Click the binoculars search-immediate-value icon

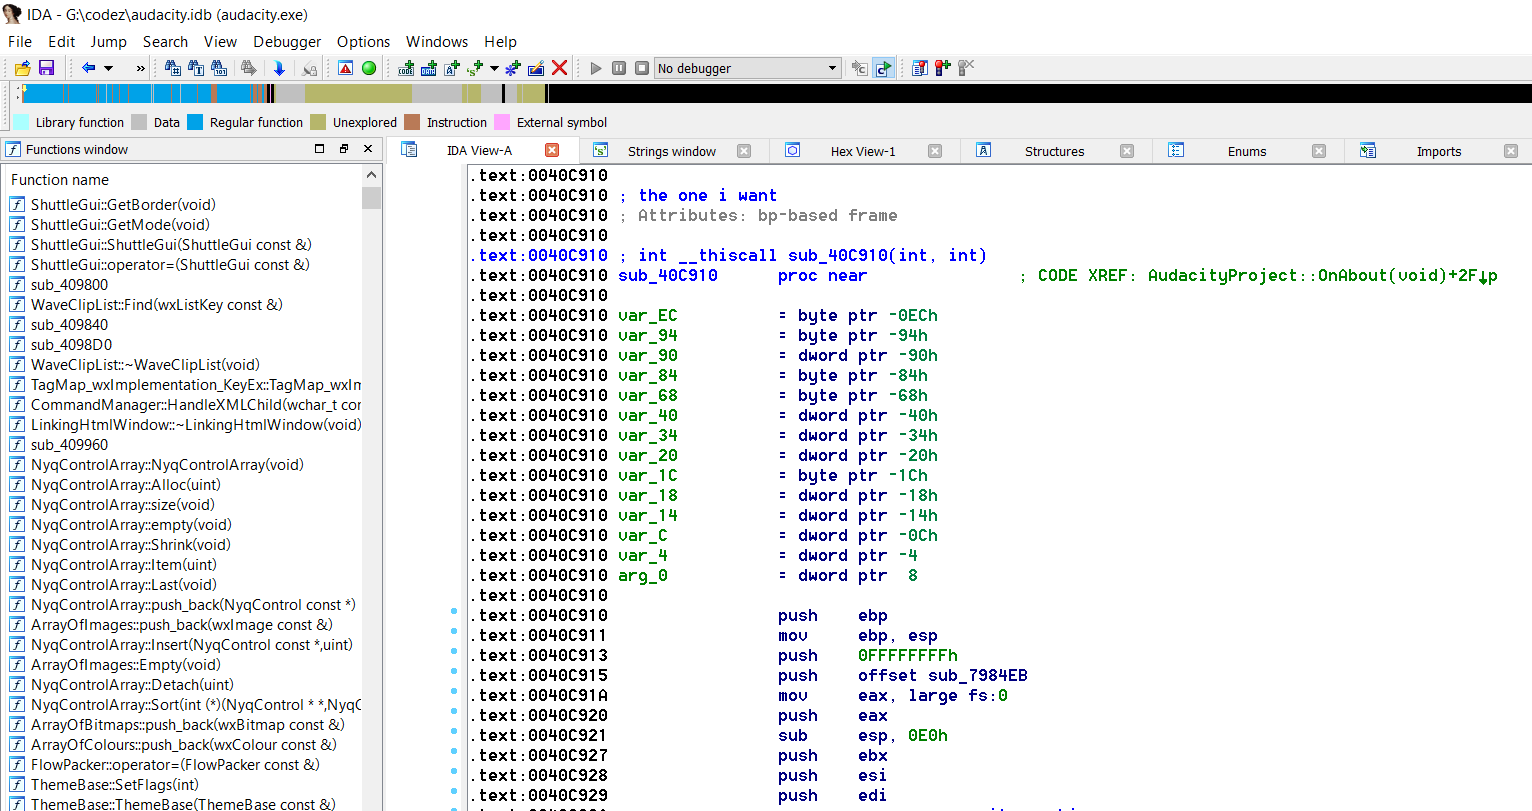coord(173,68)
